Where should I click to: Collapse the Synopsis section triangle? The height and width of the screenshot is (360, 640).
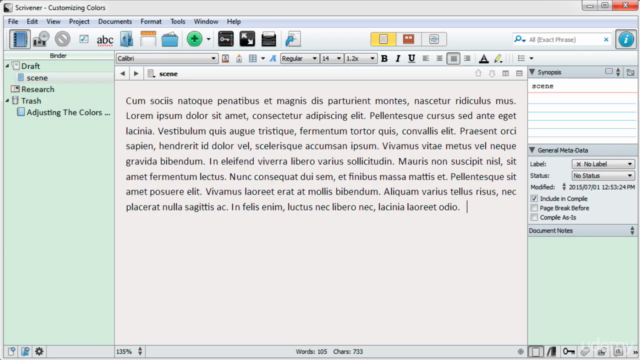click(x=532, y=72)
